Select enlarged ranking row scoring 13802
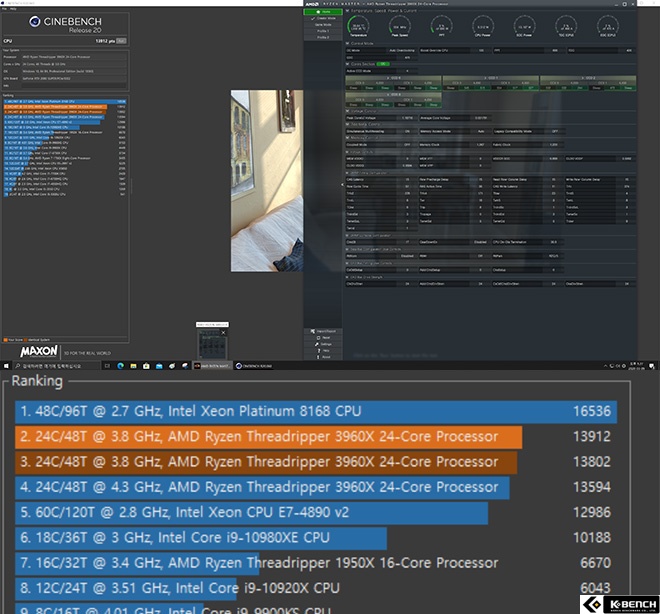 [x=316, y=462]
